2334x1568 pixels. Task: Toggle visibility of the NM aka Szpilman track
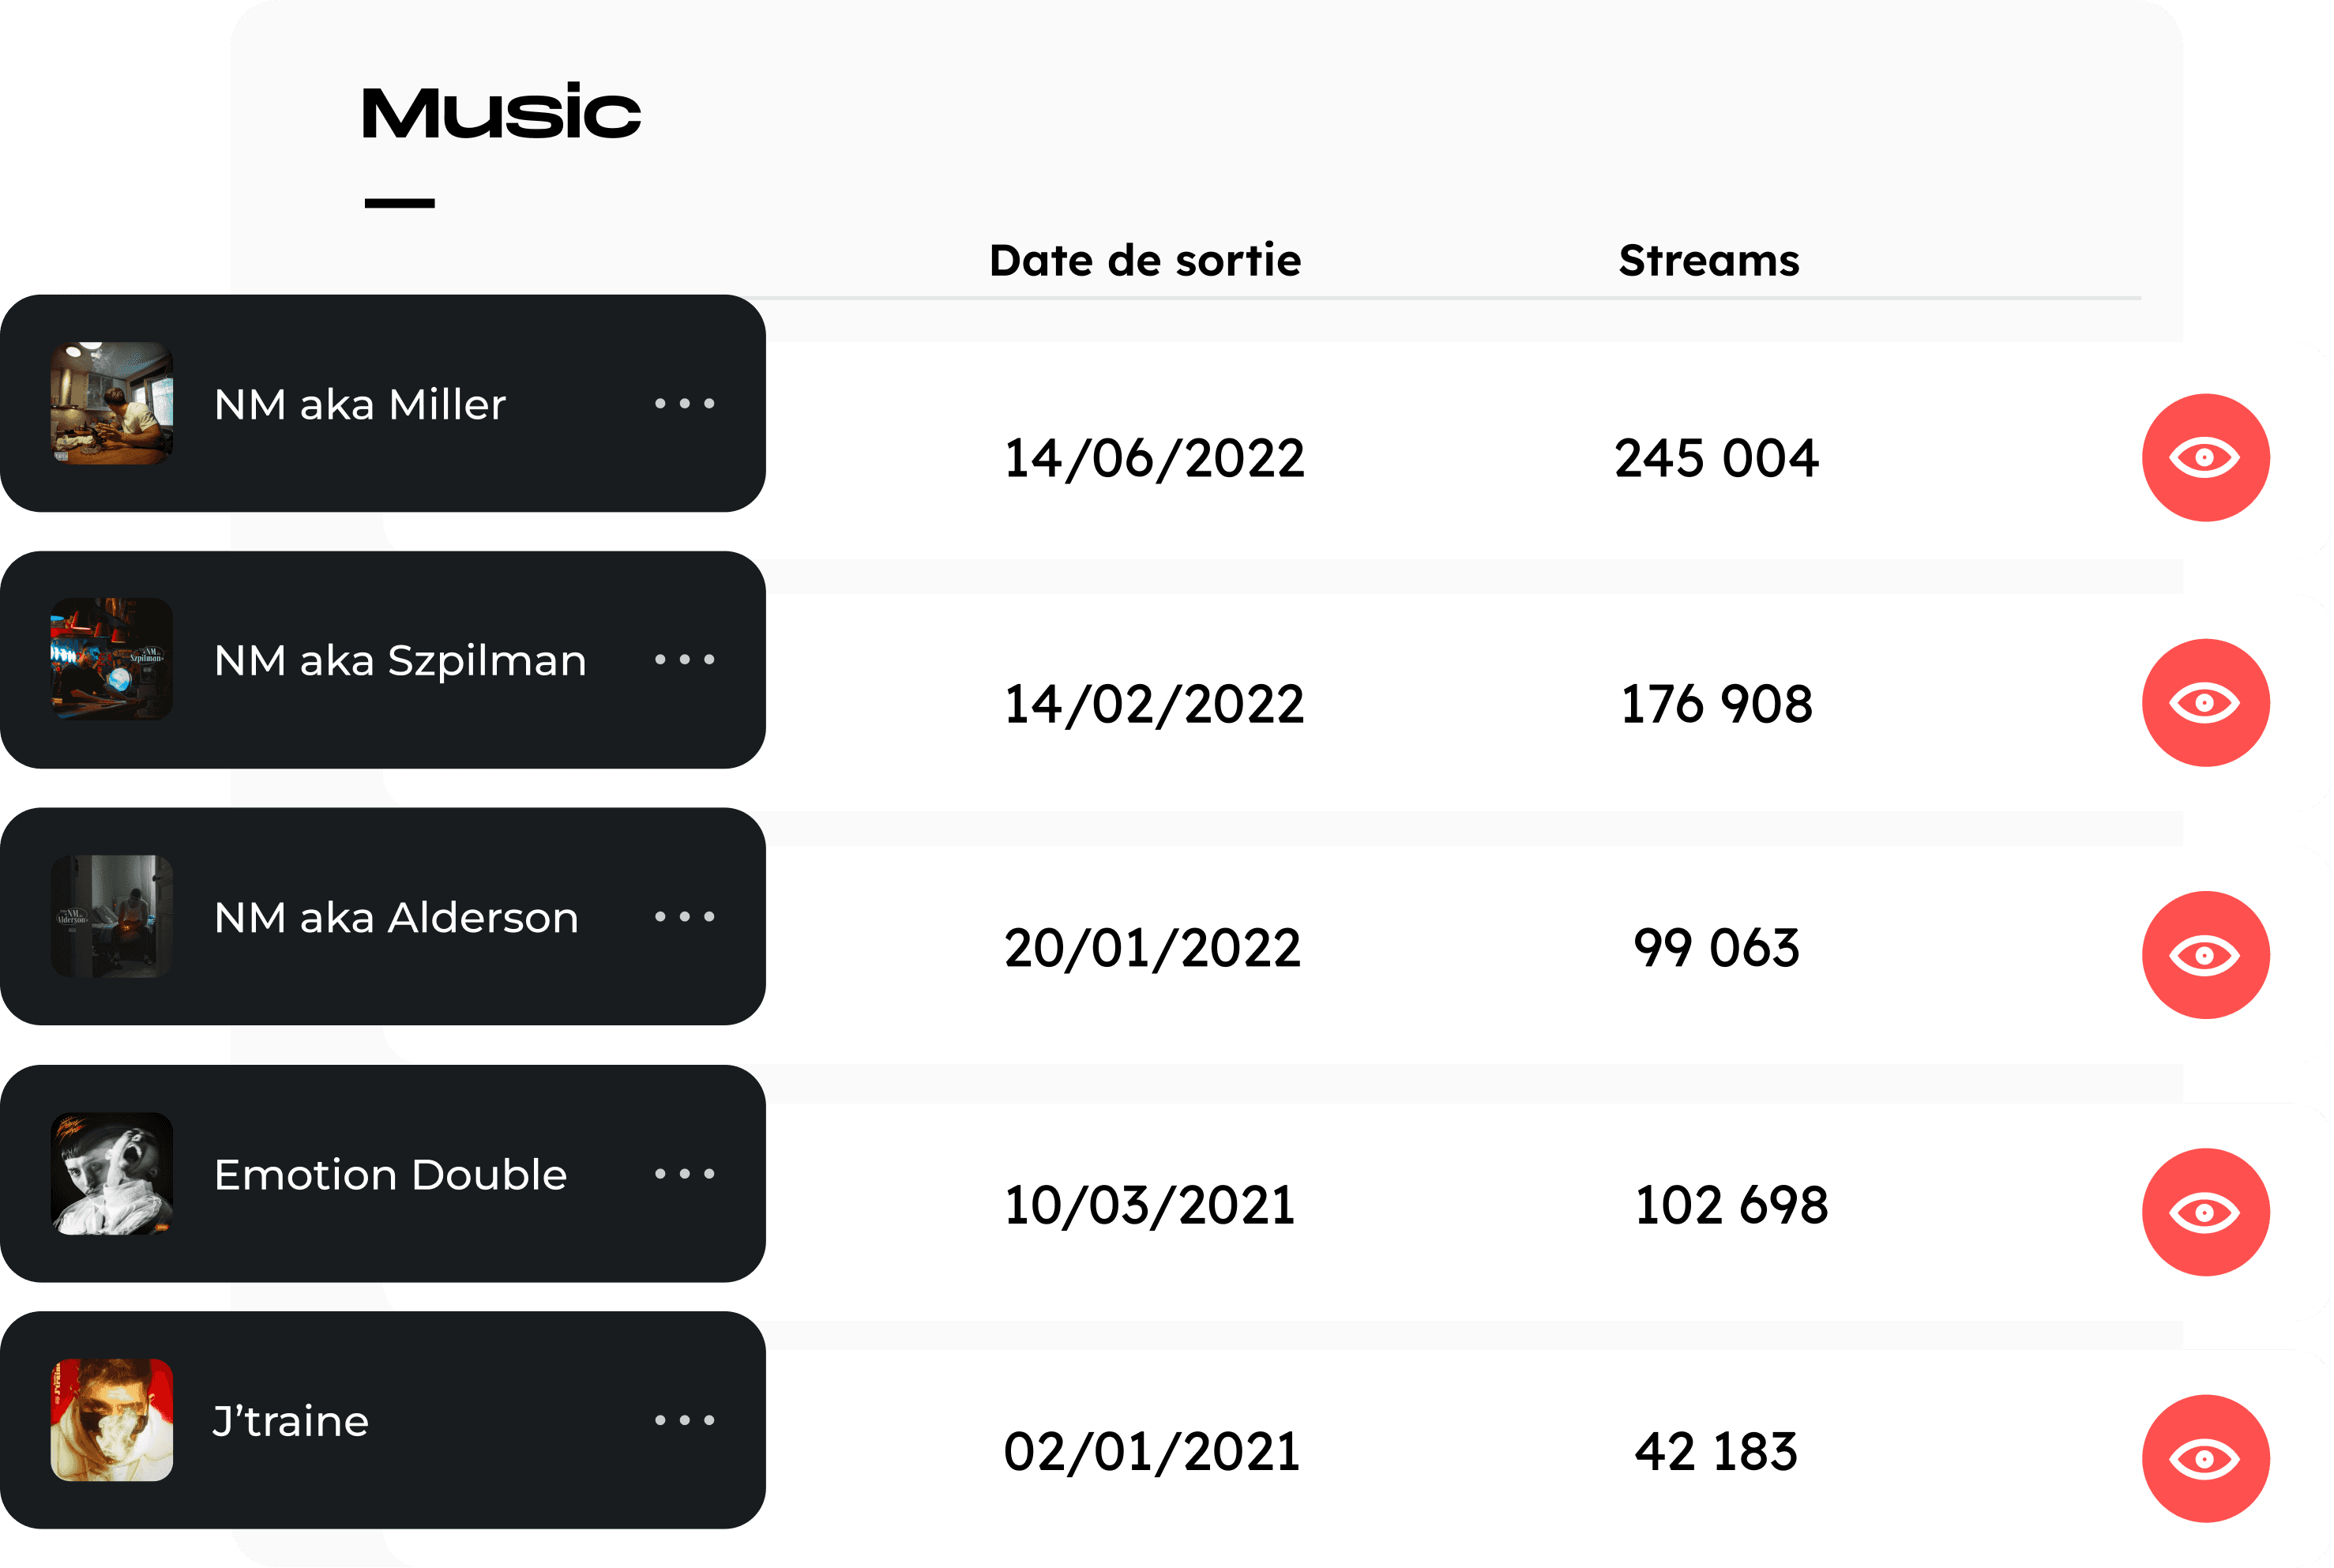click(2205, 703)
